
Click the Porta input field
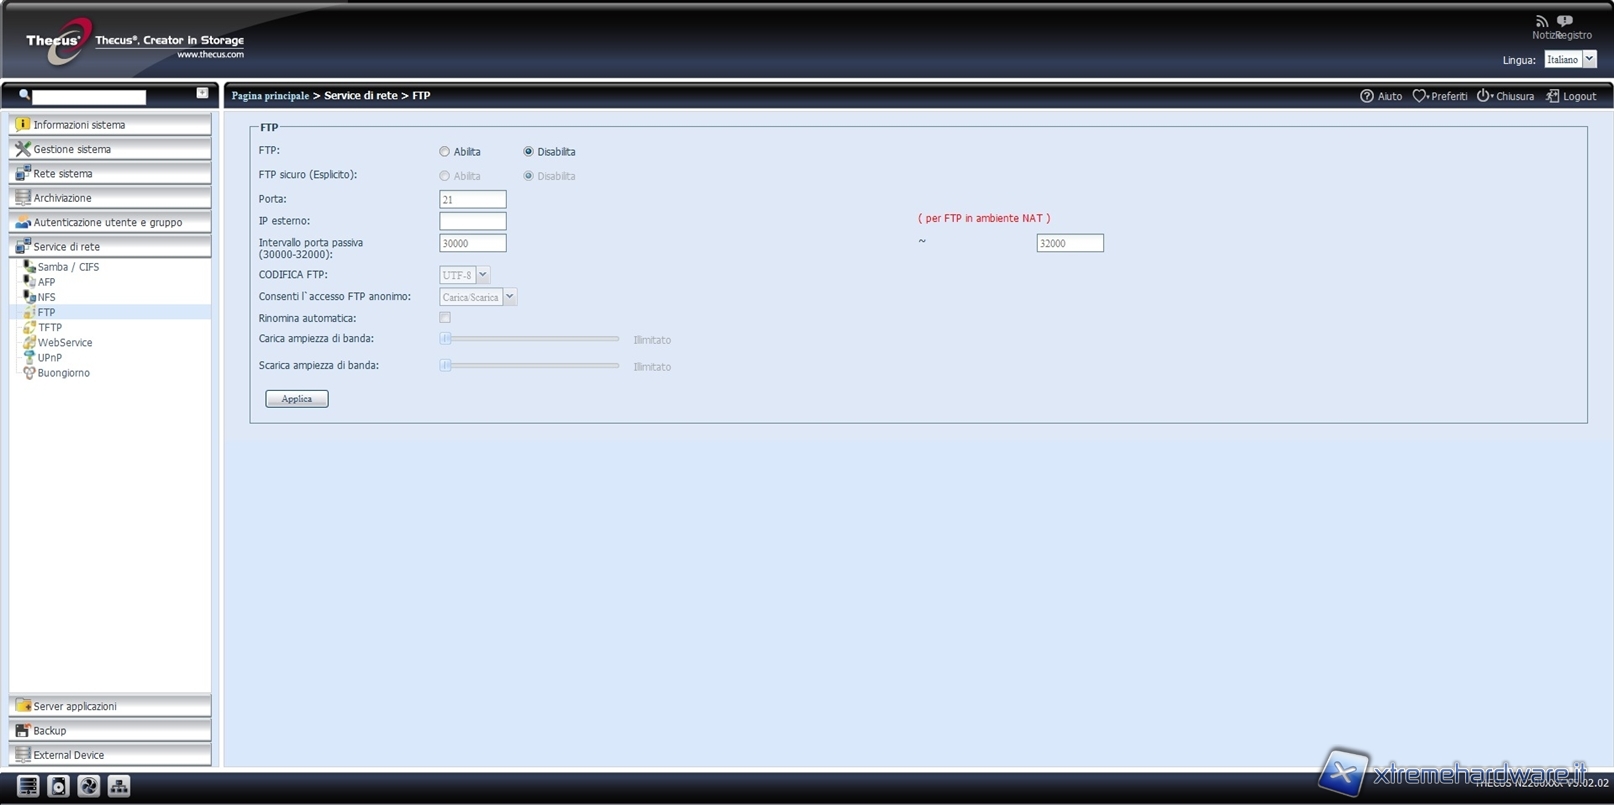tap(472, 200)
